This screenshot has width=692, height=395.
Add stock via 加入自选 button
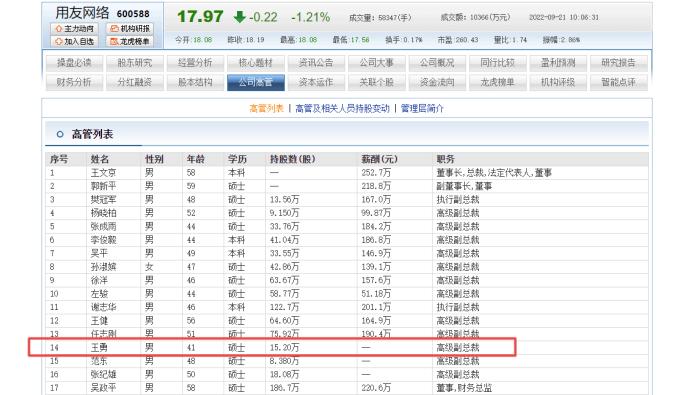(75, 41)
